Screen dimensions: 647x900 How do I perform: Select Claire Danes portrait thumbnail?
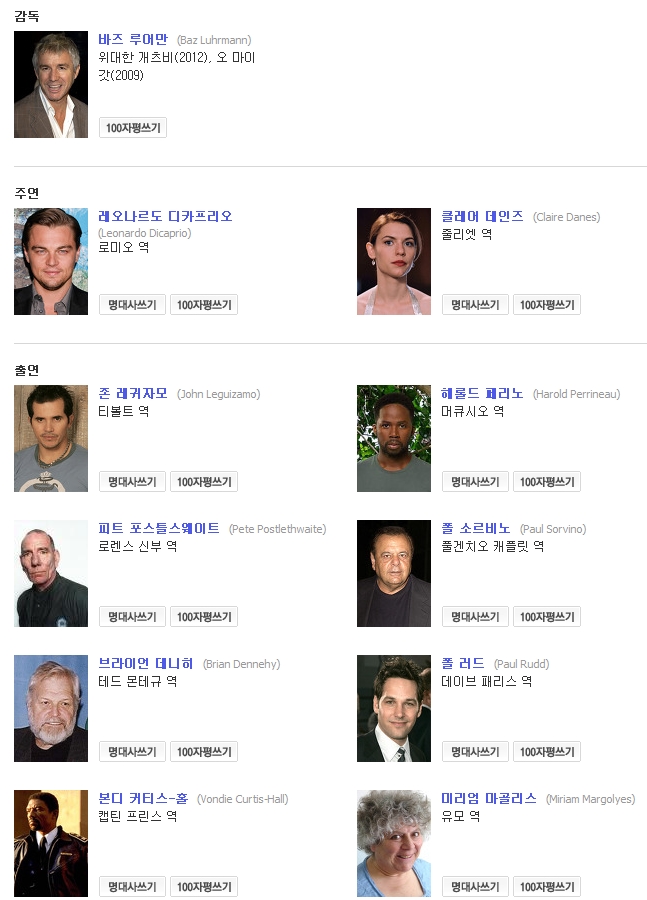click(x=394, y=261)
